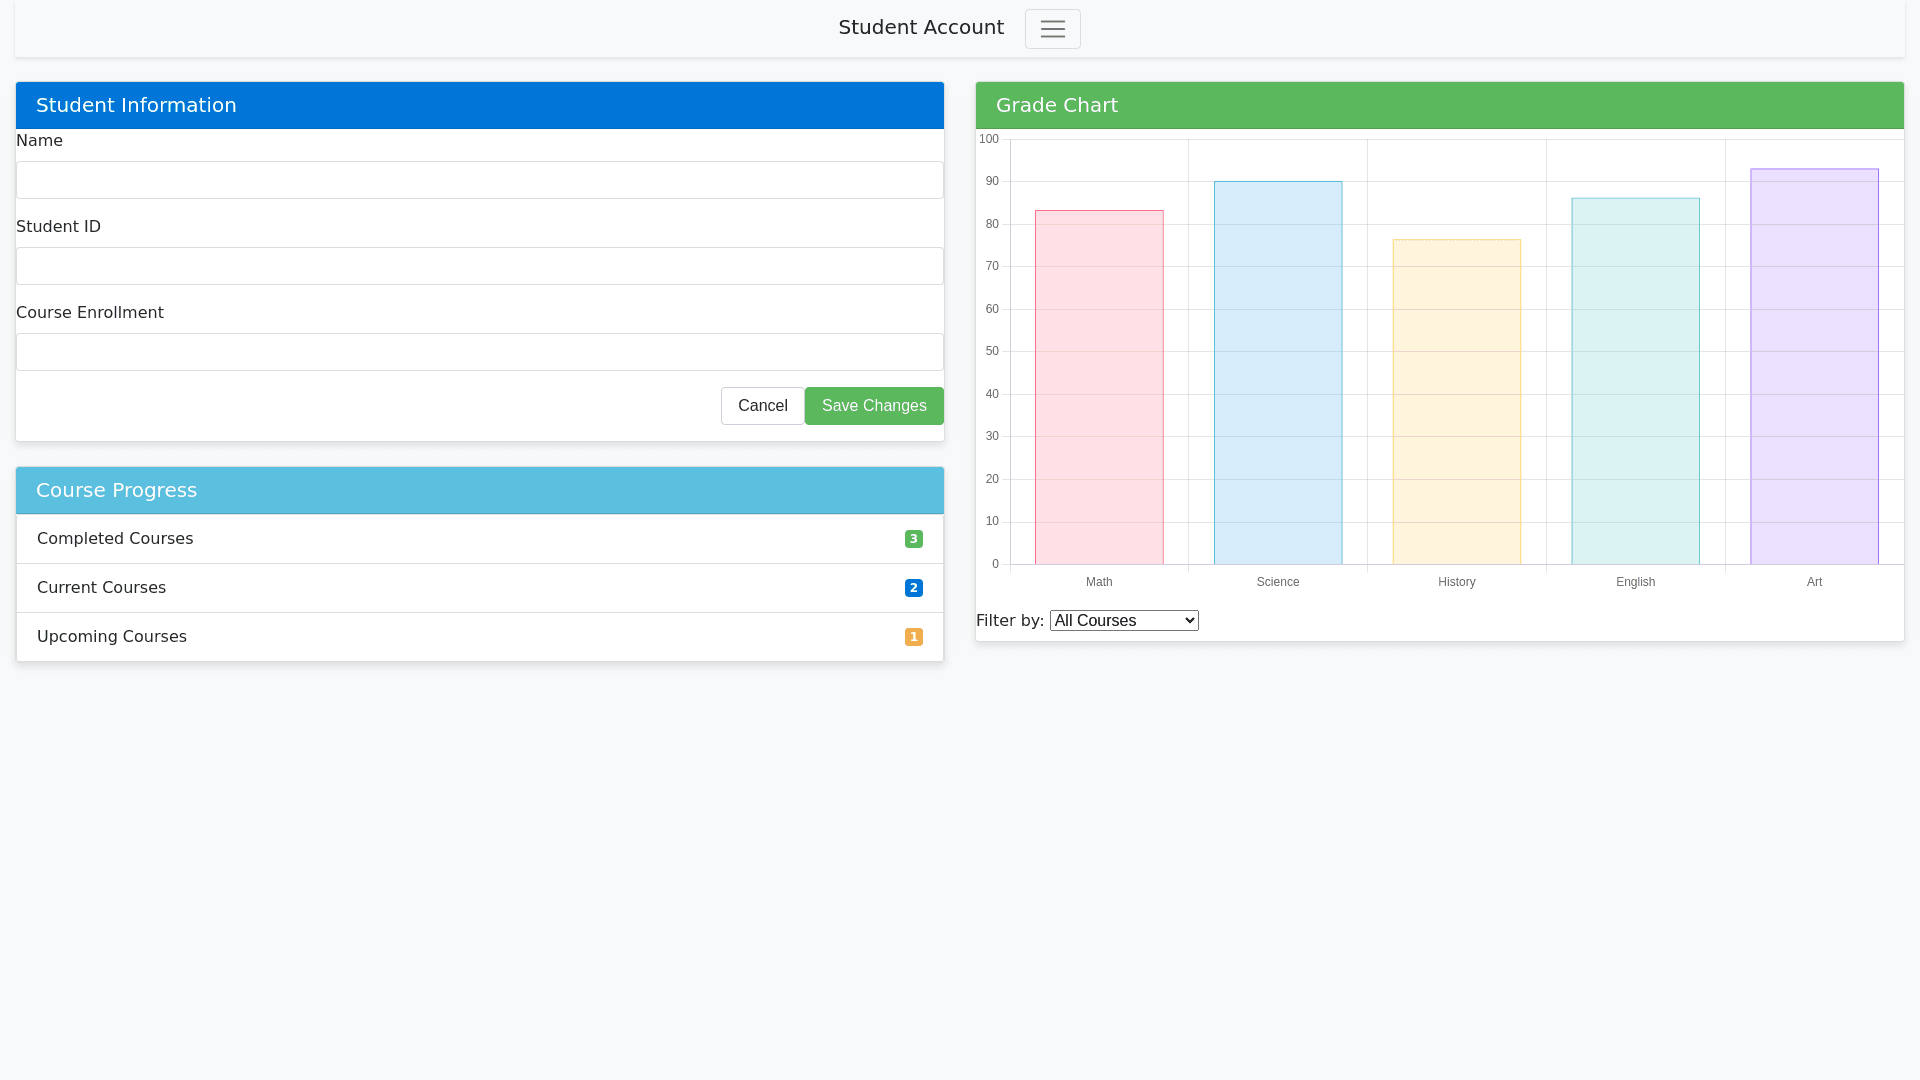
Task: Click the blue Current Courses badge
Action: click(913, 588)
